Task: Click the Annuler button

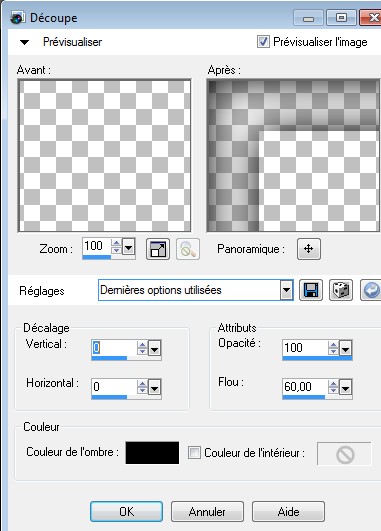Action: pyautogui.click(x=207, y=511)
